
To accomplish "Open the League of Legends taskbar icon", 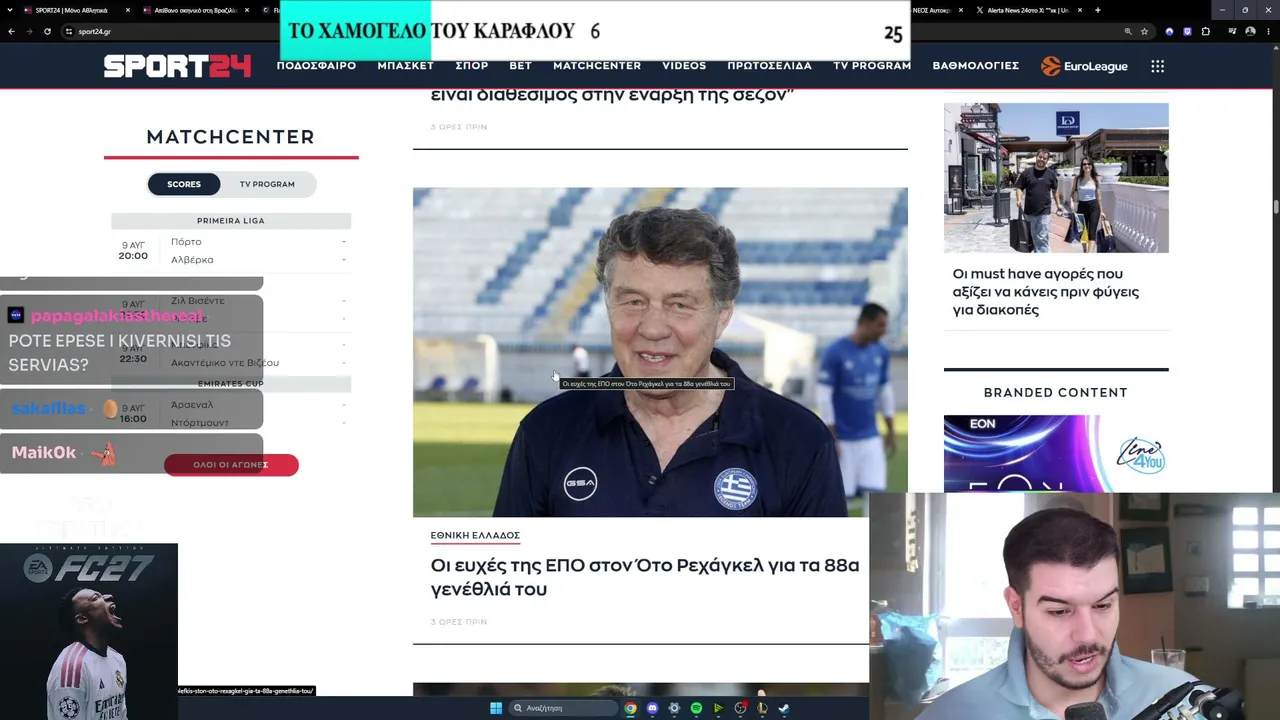I will click(762, 708).
